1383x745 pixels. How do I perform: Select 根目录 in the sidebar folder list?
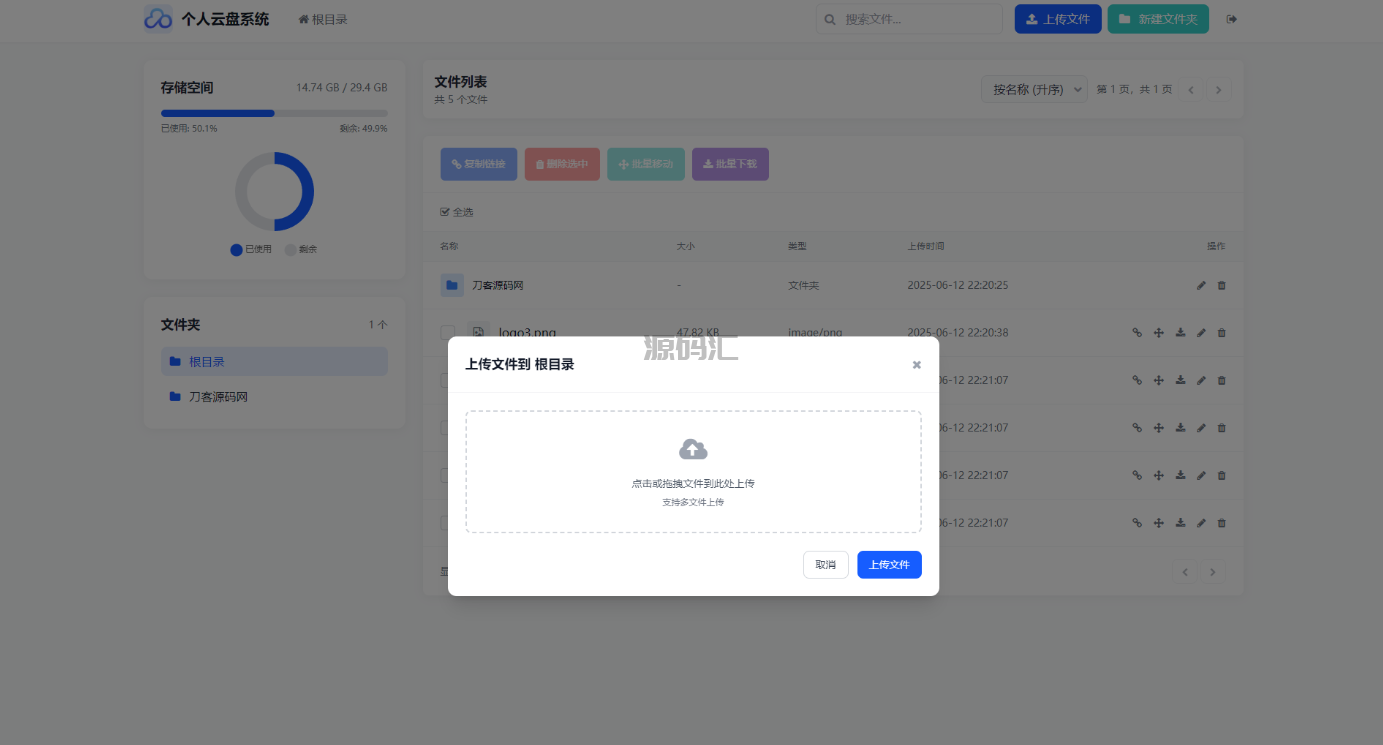pyautogui.click(x=274, y=361)
